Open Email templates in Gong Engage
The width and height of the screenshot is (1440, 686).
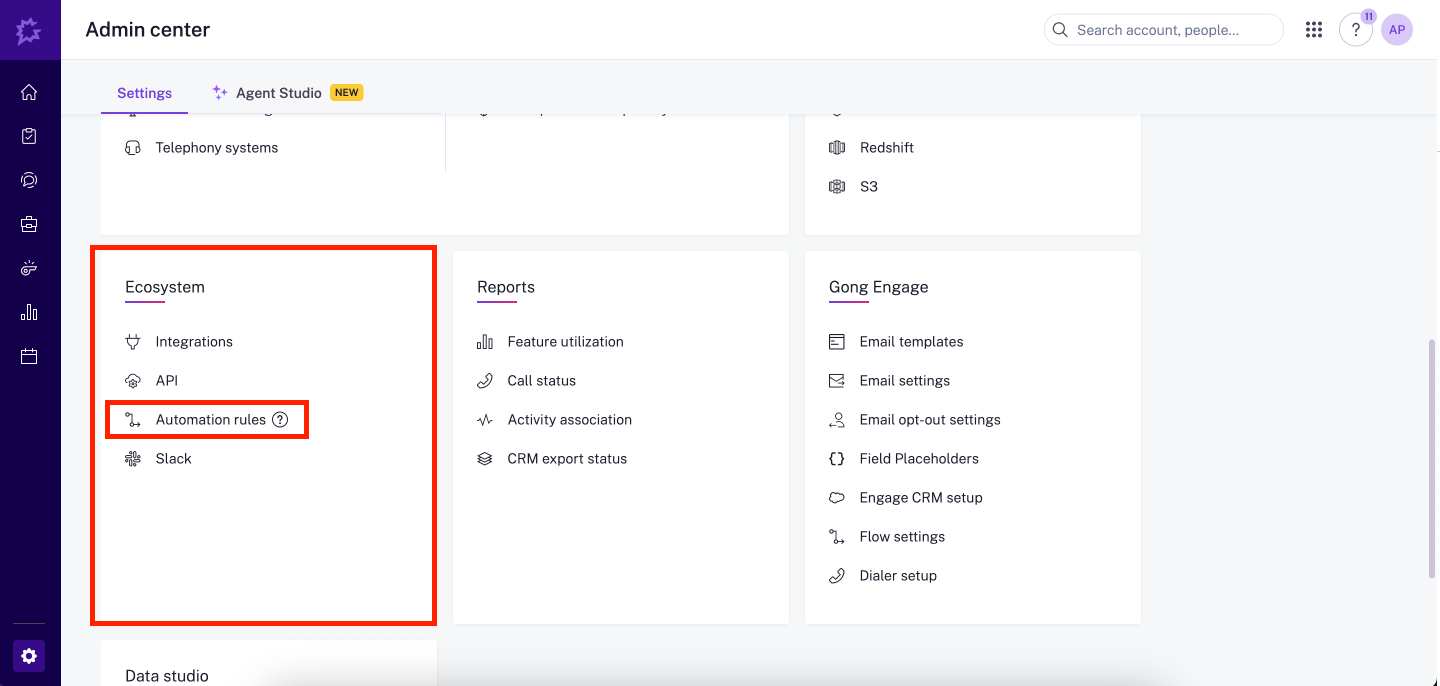[x=911, y=342]
